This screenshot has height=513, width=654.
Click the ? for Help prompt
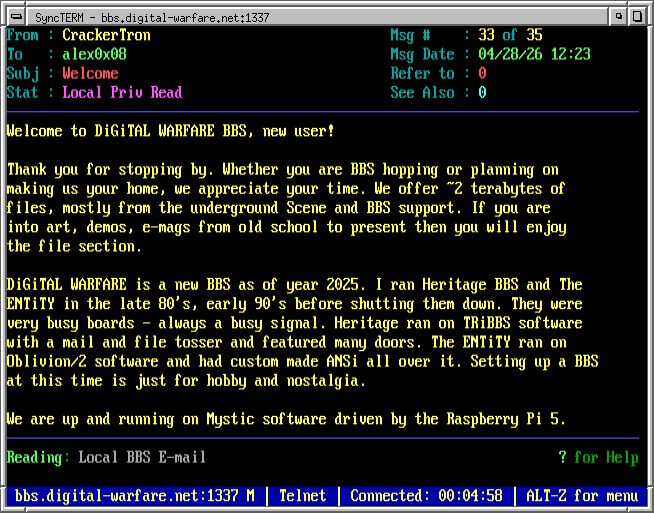pos(599,458)
